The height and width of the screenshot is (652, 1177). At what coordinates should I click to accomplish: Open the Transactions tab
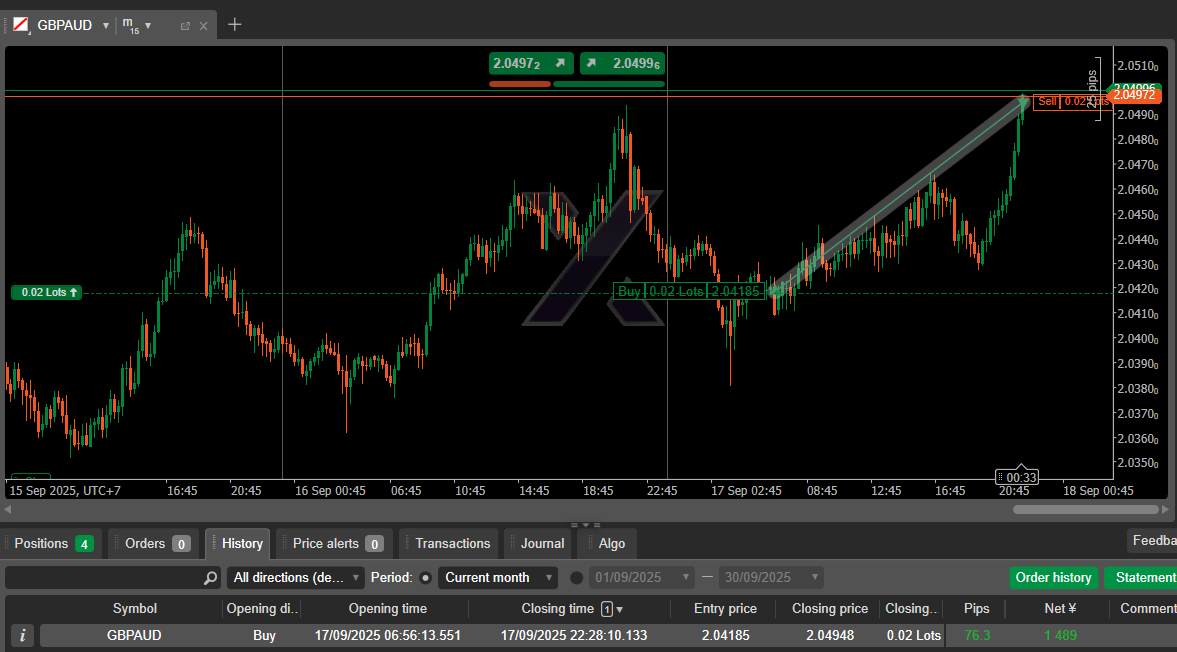tap(452, 544)
